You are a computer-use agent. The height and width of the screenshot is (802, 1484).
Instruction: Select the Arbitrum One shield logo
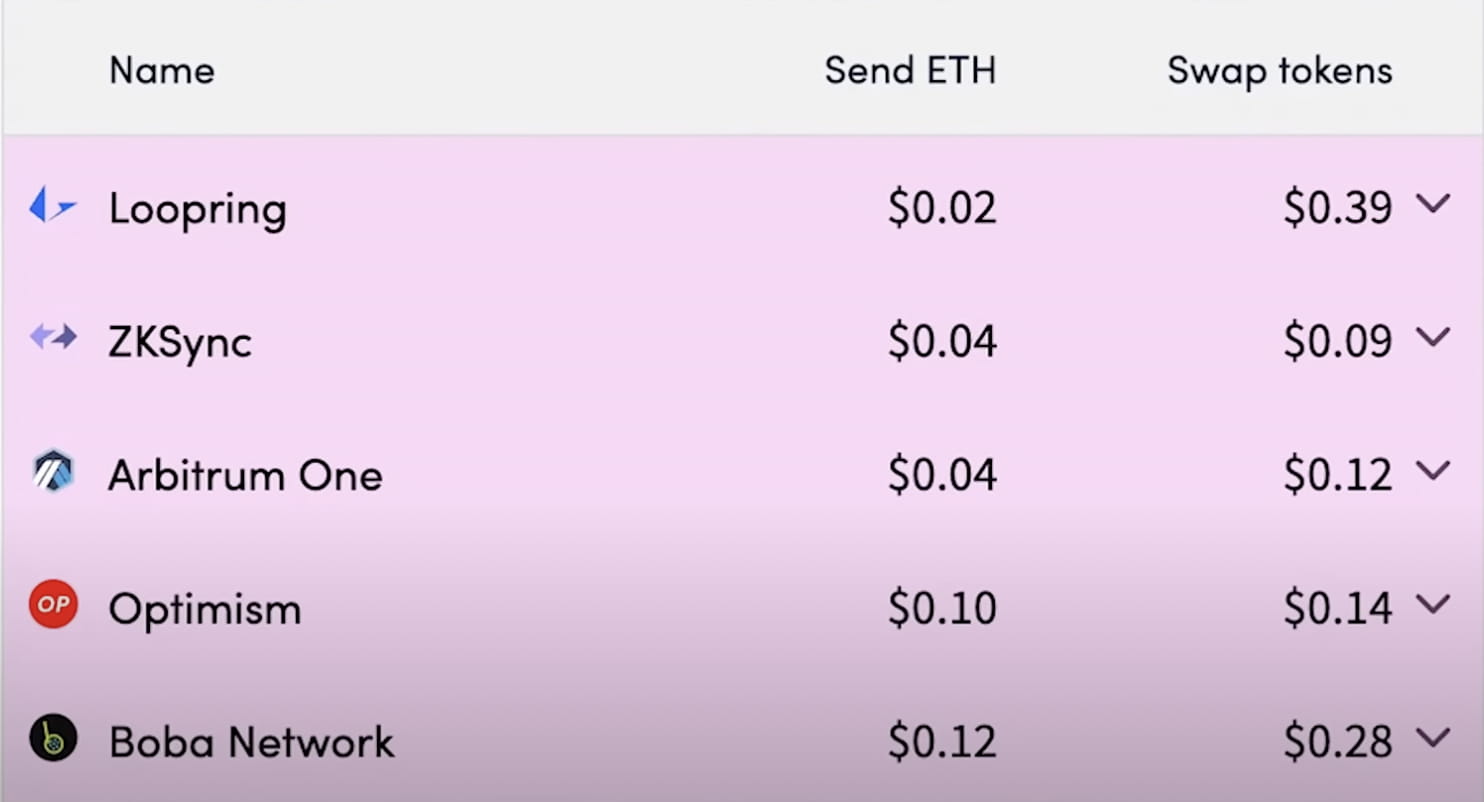(52, 474)
